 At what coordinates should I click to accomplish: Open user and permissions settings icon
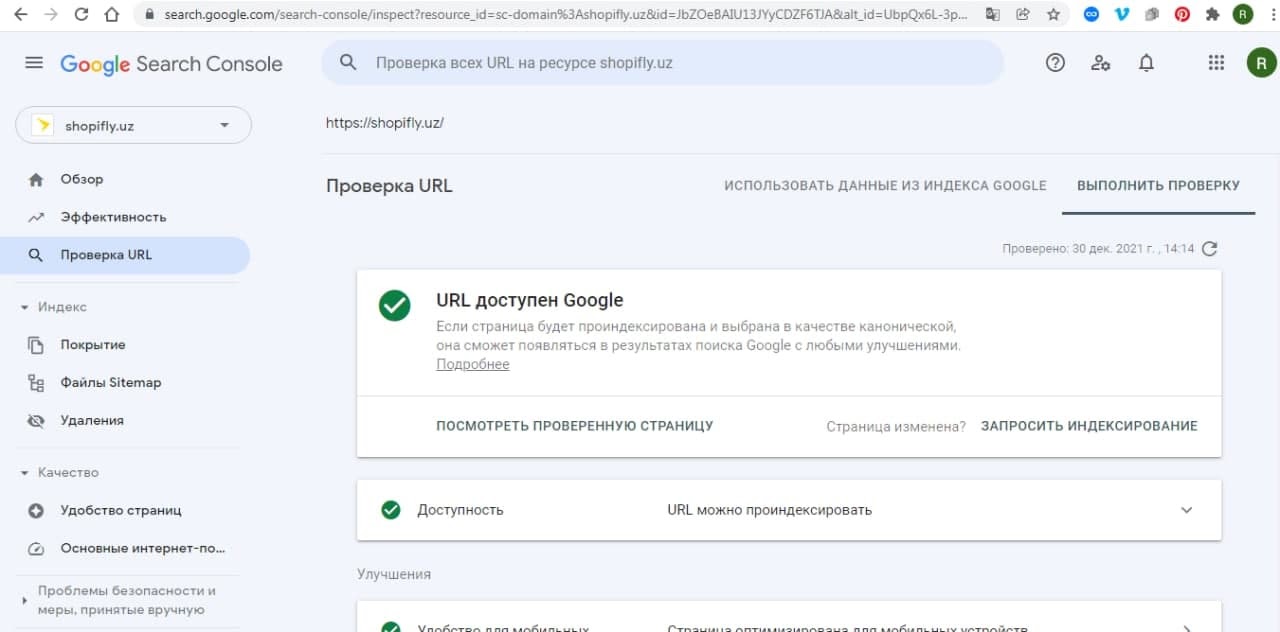1101,63
